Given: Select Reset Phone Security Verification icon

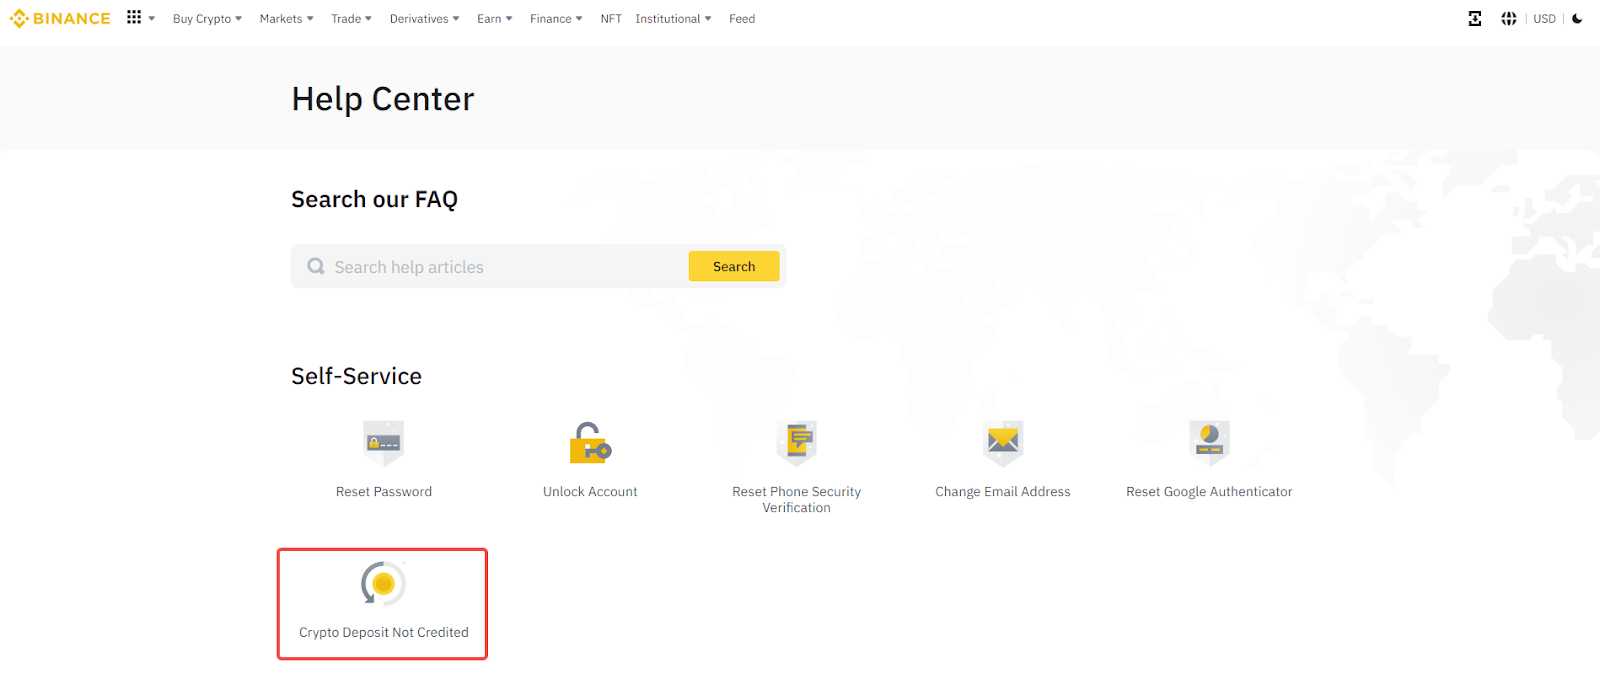Looking at the screenshot, I should pos(797,442).
